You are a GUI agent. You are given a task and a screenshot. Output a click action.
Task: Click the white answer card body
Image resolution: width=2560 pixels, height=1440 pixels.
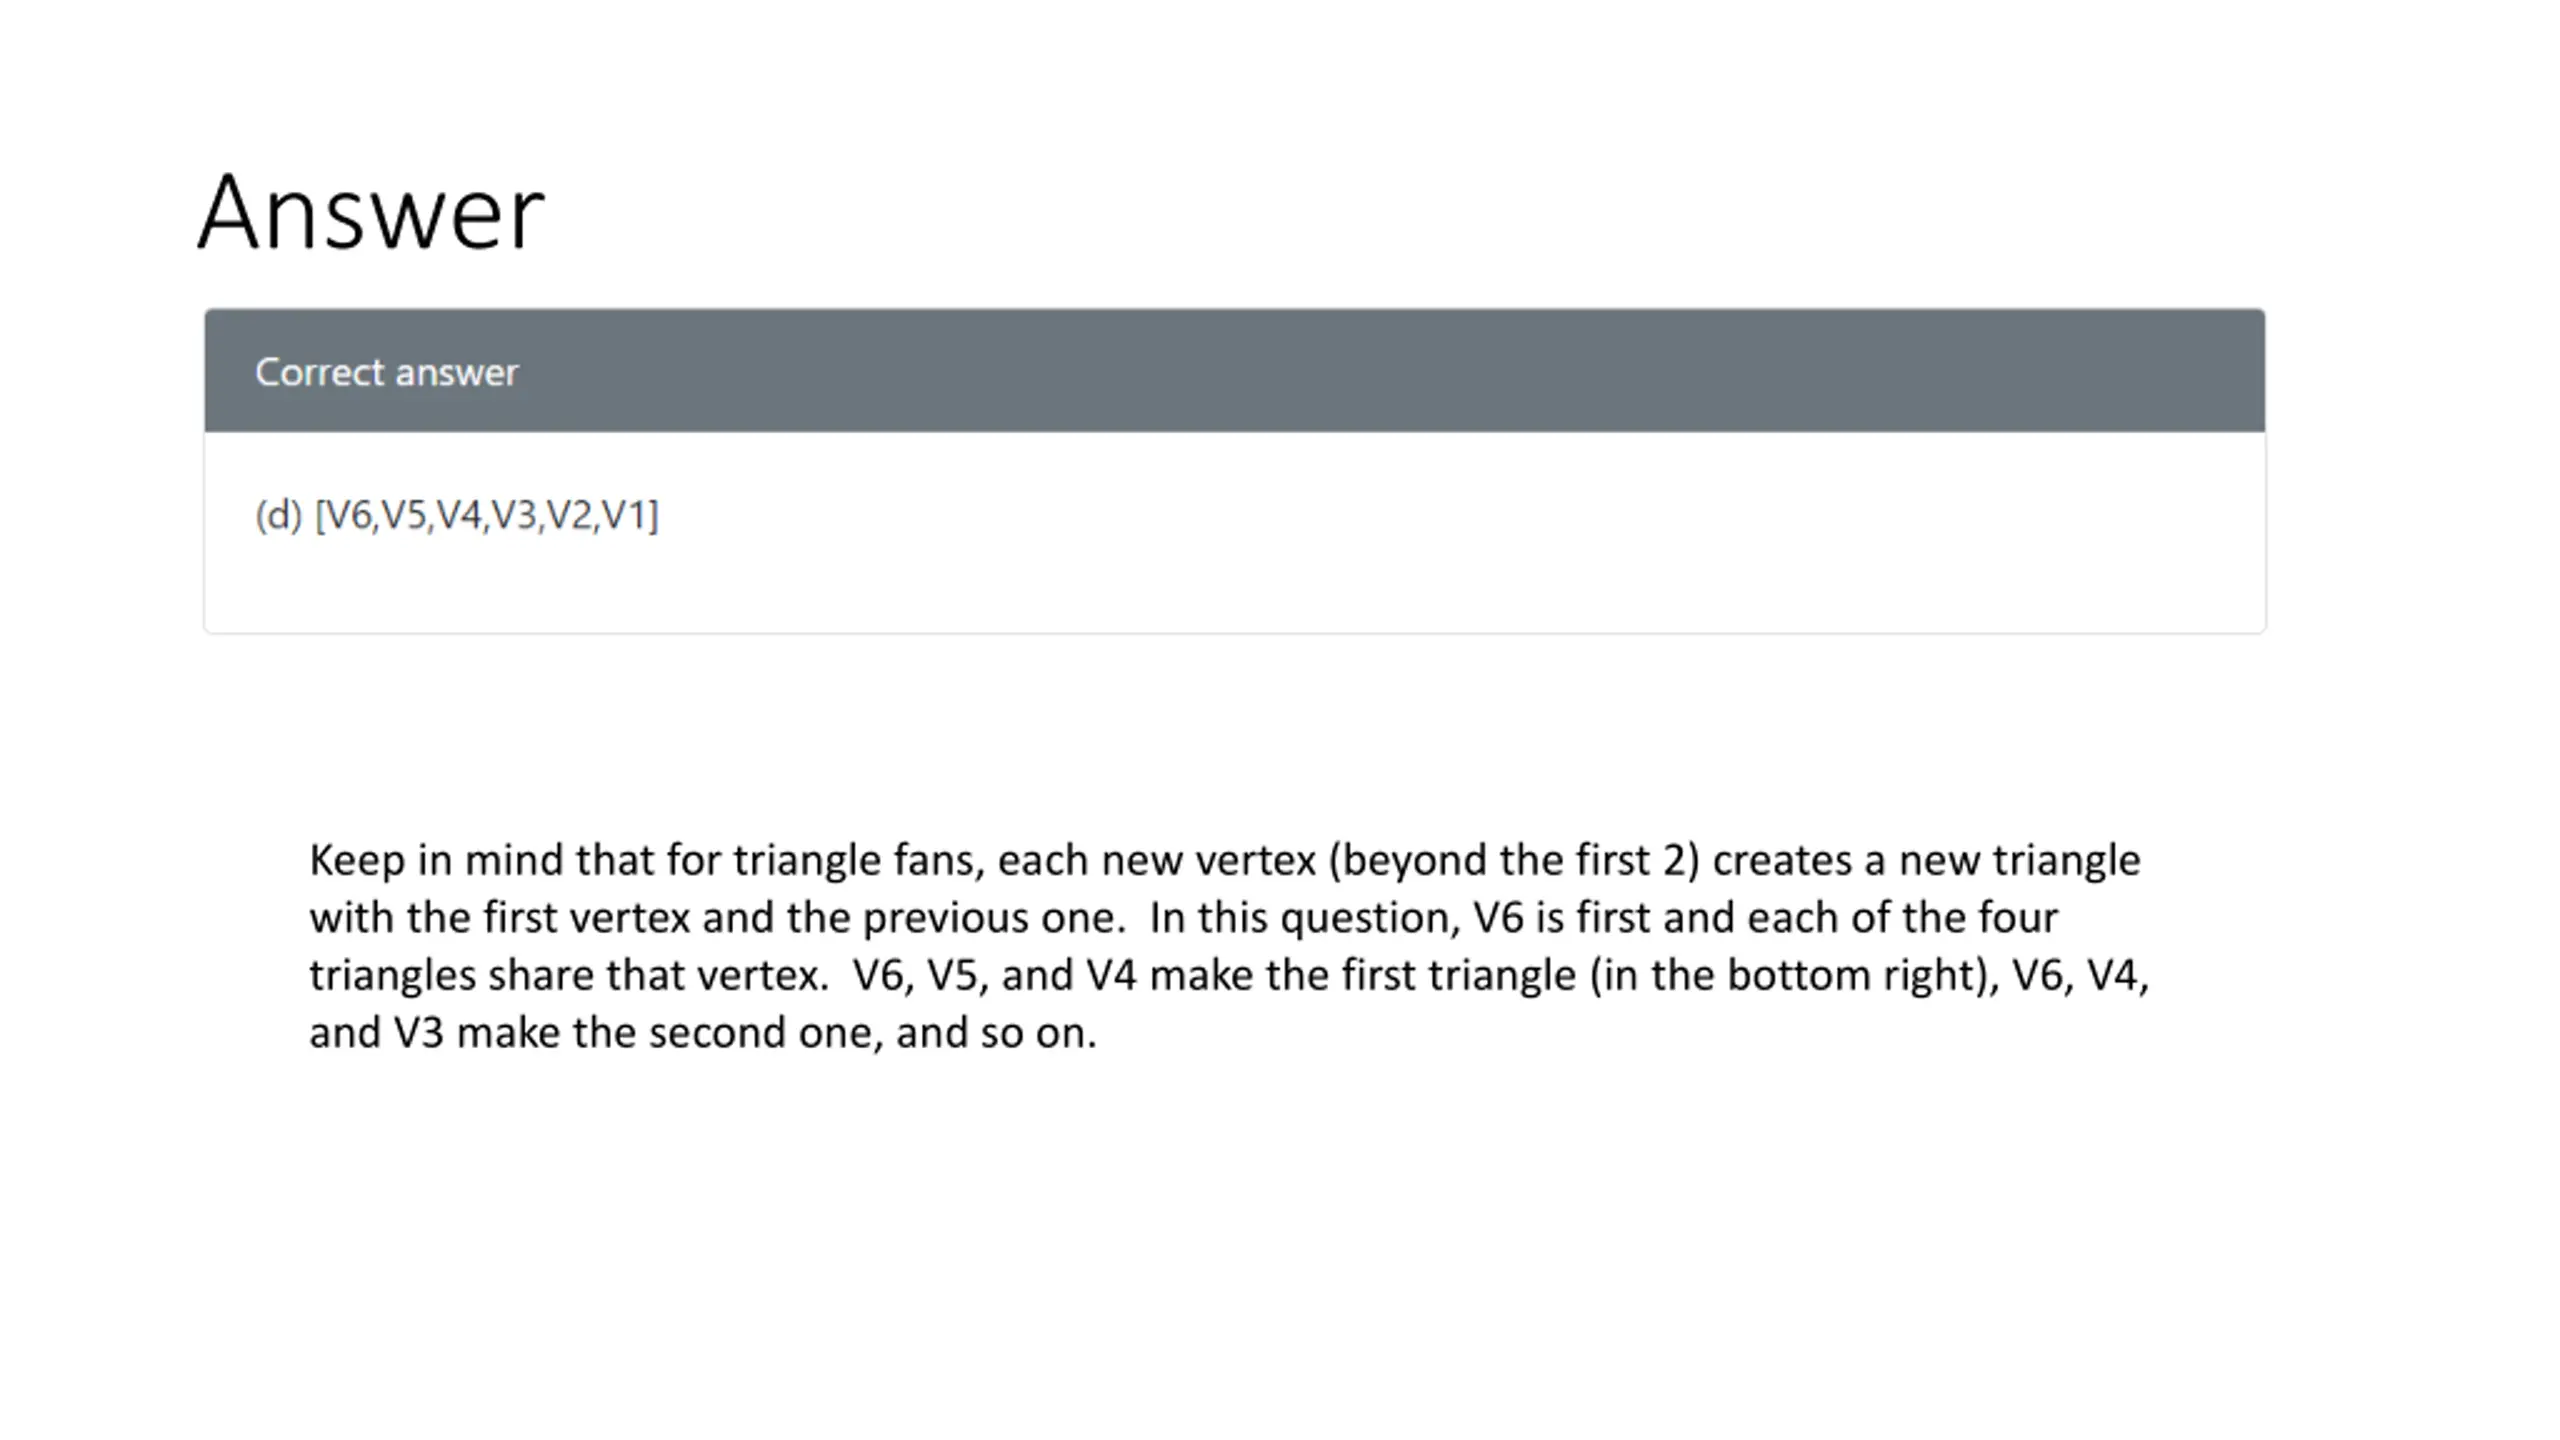[x=1235, y=532]
